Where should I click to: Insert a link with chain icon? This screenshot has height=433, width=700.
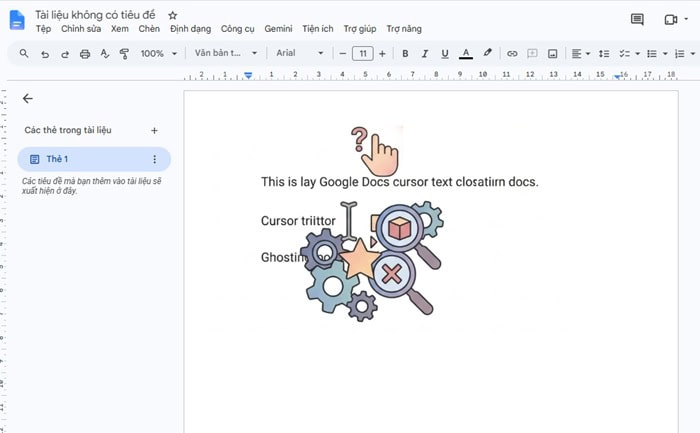tap(512, 54)
